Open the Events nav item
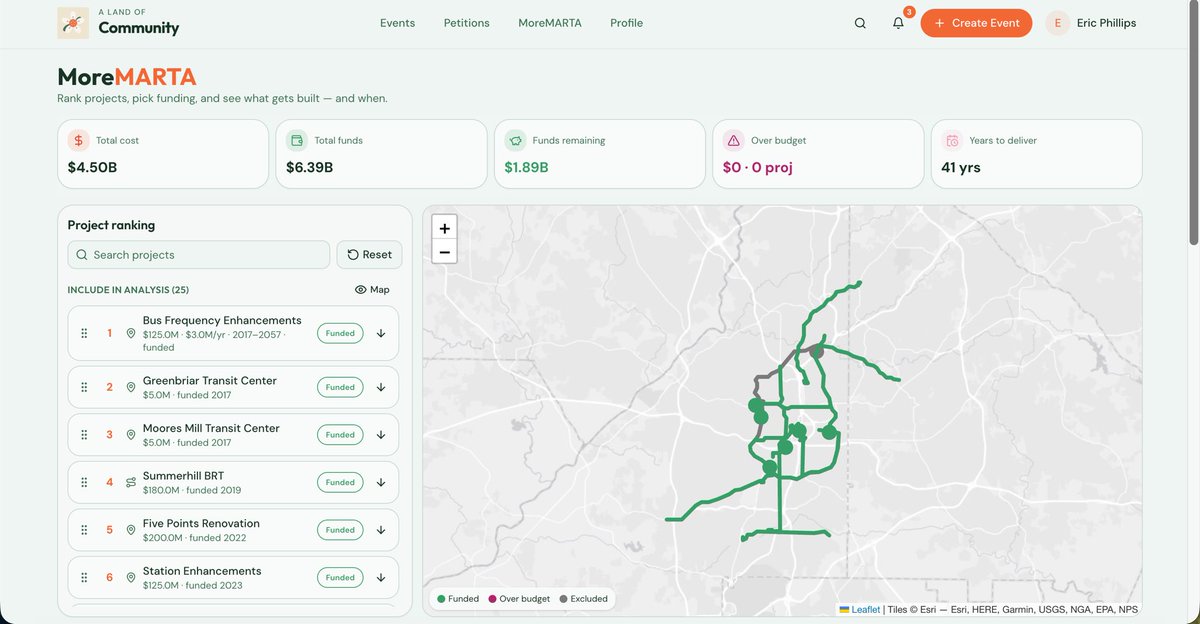The height and width of the screenshot is (624, 1200). click(397, 23)
